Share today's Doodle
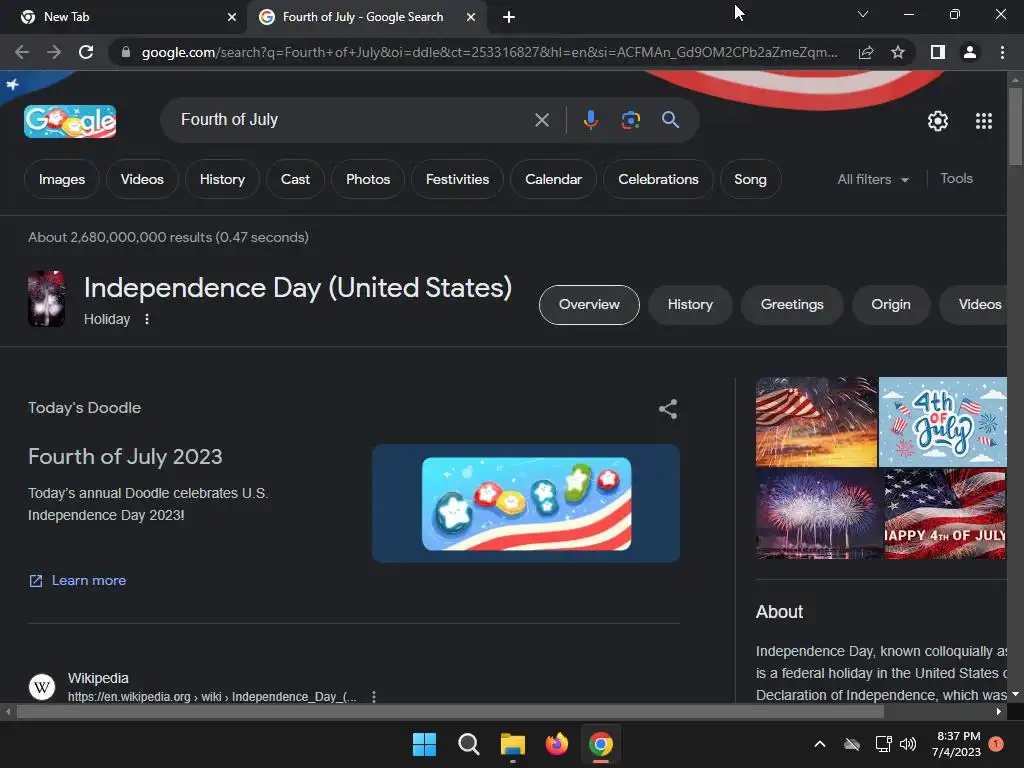Image resolution: width=1024 pixels, height=768 pixels. coord(667,409)
